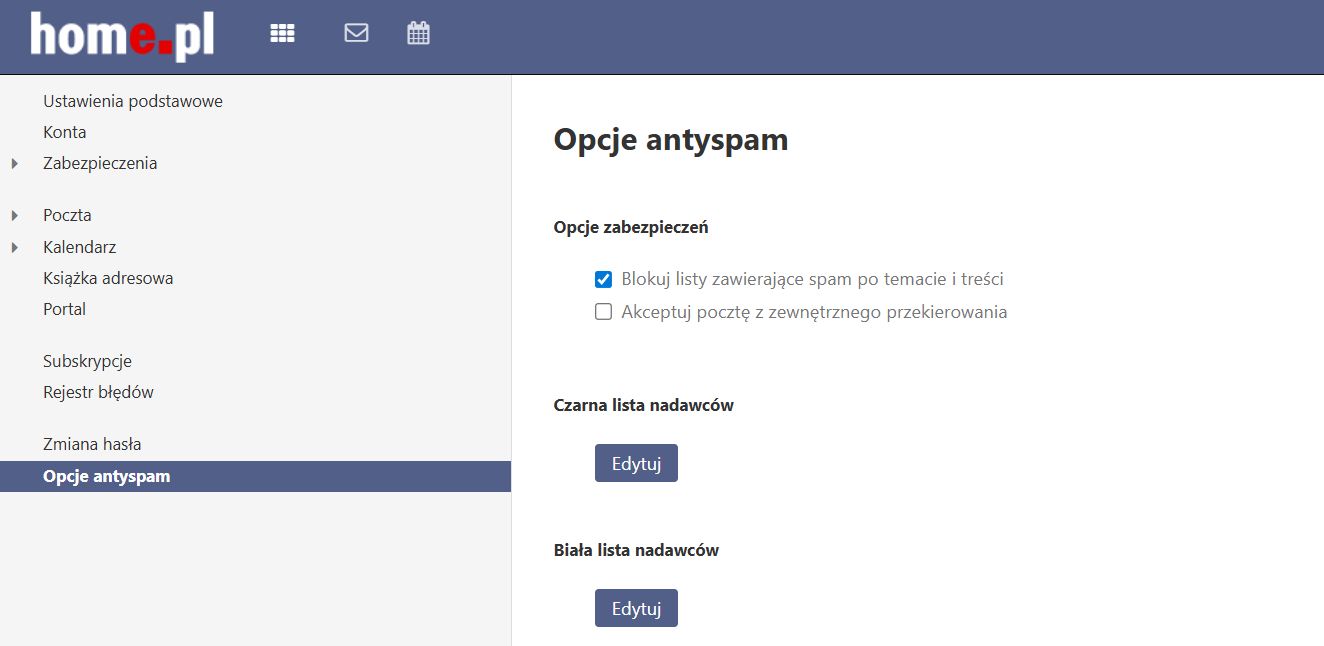This screenshot has height=646, width=1324.
Task: Click the Zabezpieczenia sidebar label
Action: [100, 163]
